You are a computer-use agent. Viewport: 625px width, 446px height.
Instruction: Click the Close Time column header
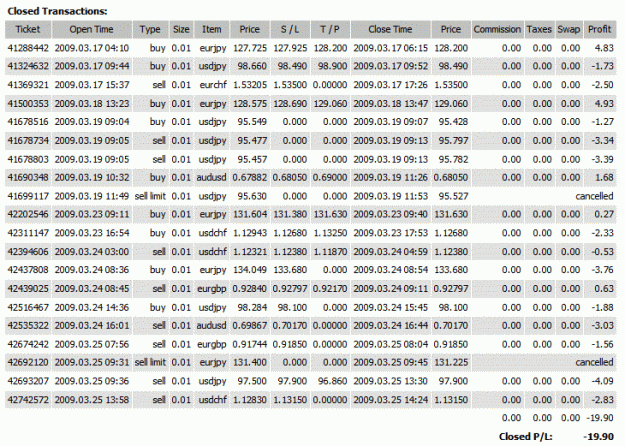[390, 29]
